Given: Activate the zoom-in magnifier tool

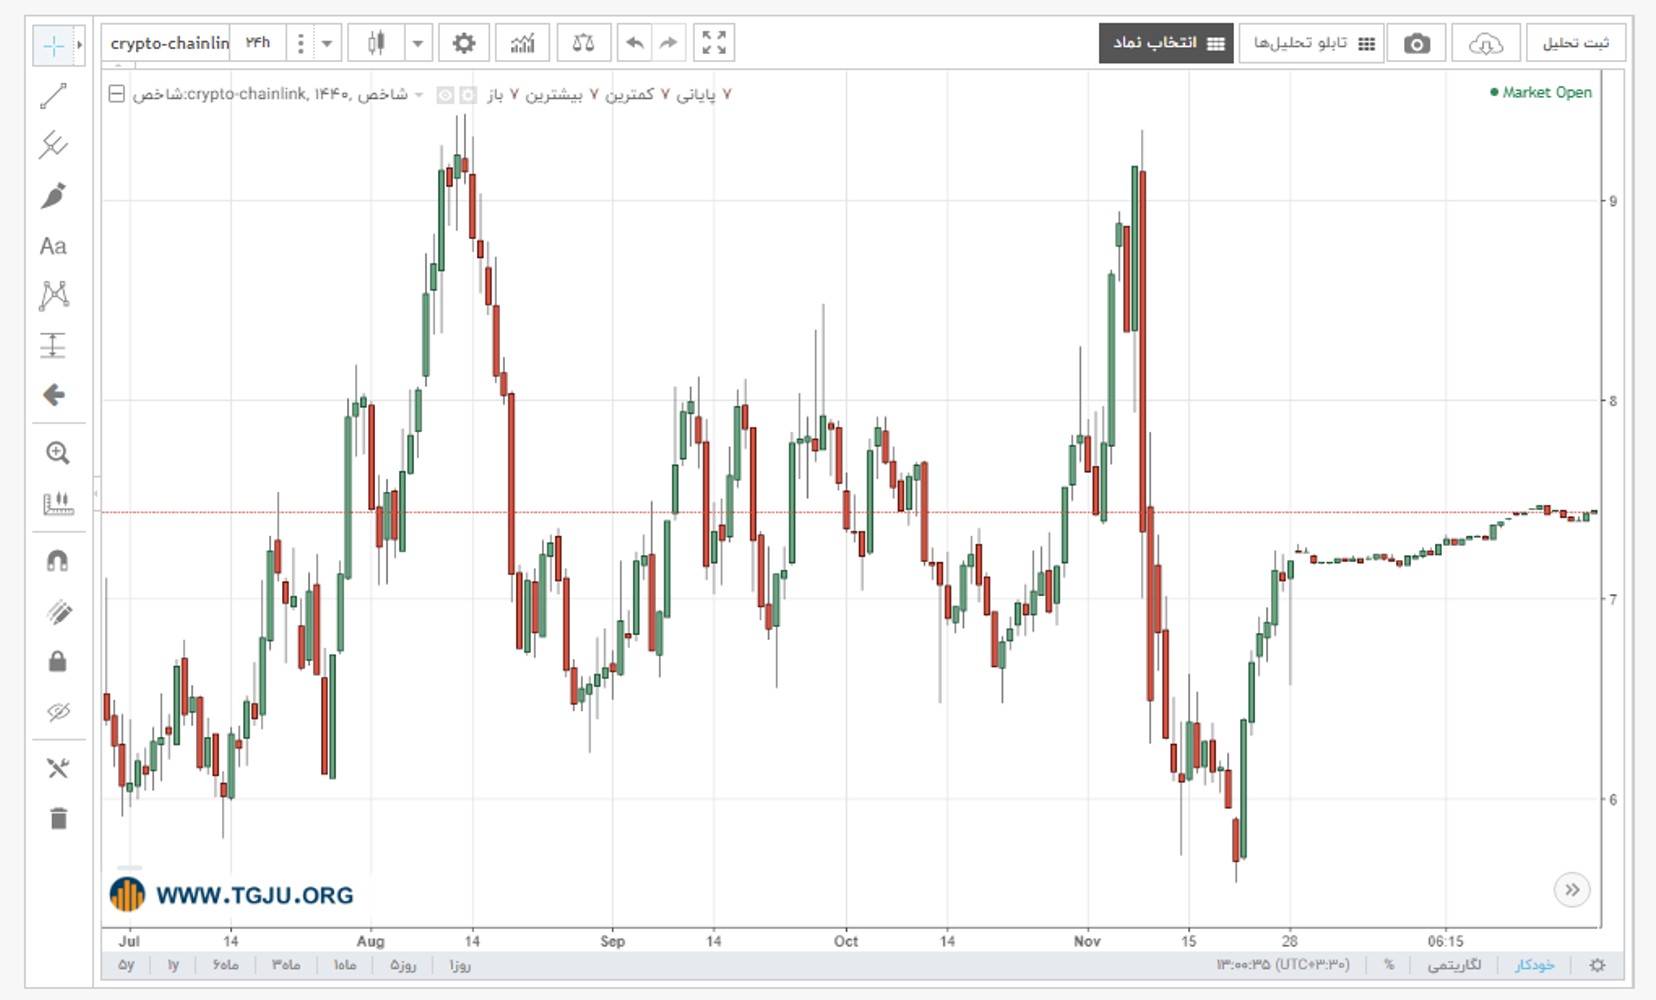Looking at the screenshot, I should [57, 453].
